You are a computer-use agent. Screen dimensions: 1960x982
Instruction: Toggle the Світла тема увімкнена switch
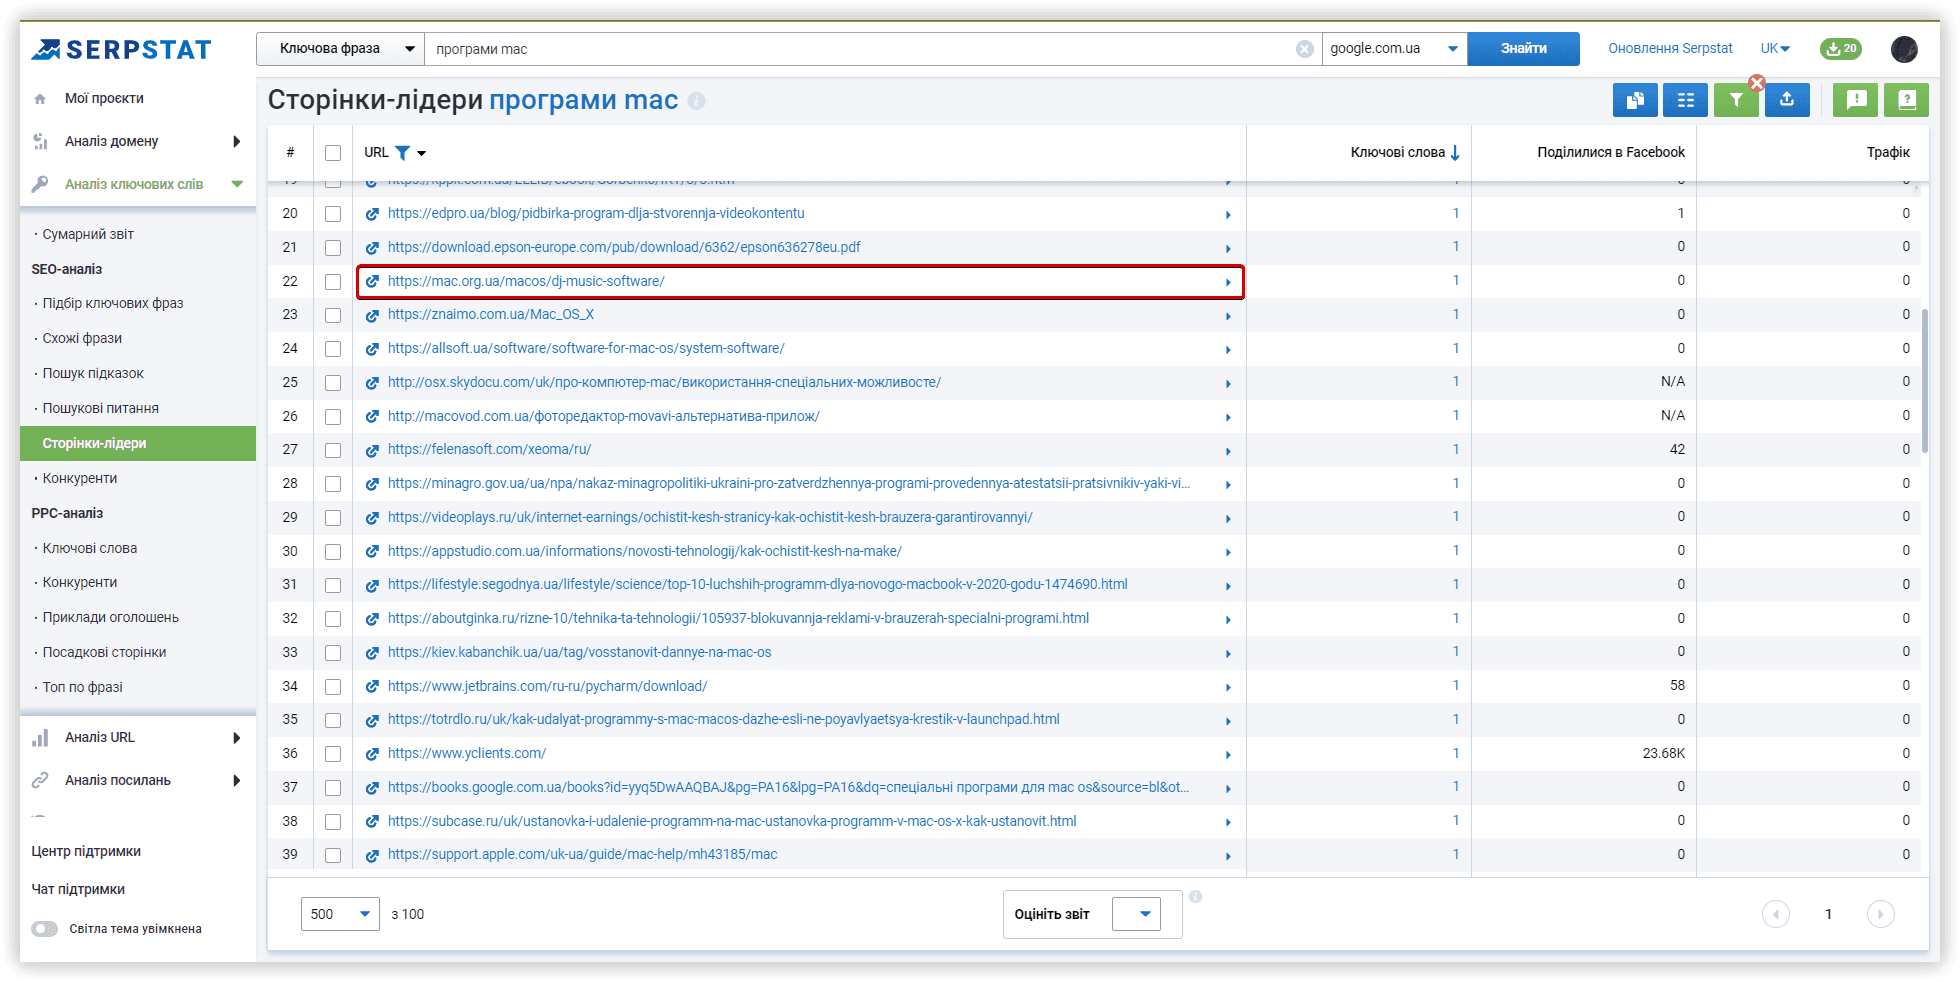point(44,929)
